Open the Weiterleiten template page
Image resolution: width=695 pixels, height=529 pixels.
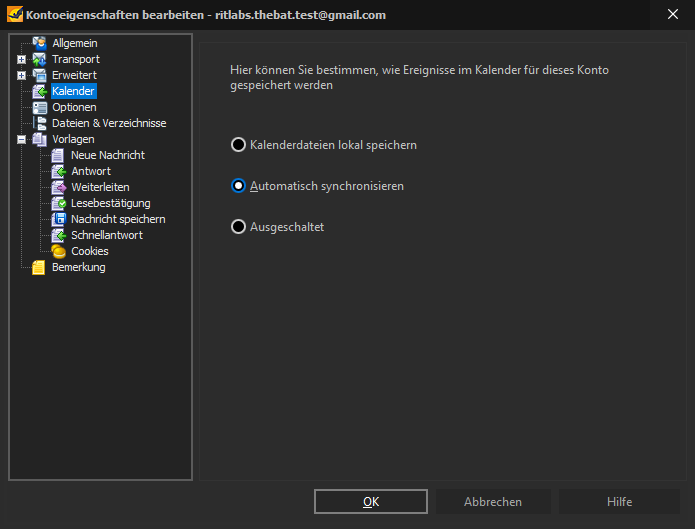[x=100, y=187]
